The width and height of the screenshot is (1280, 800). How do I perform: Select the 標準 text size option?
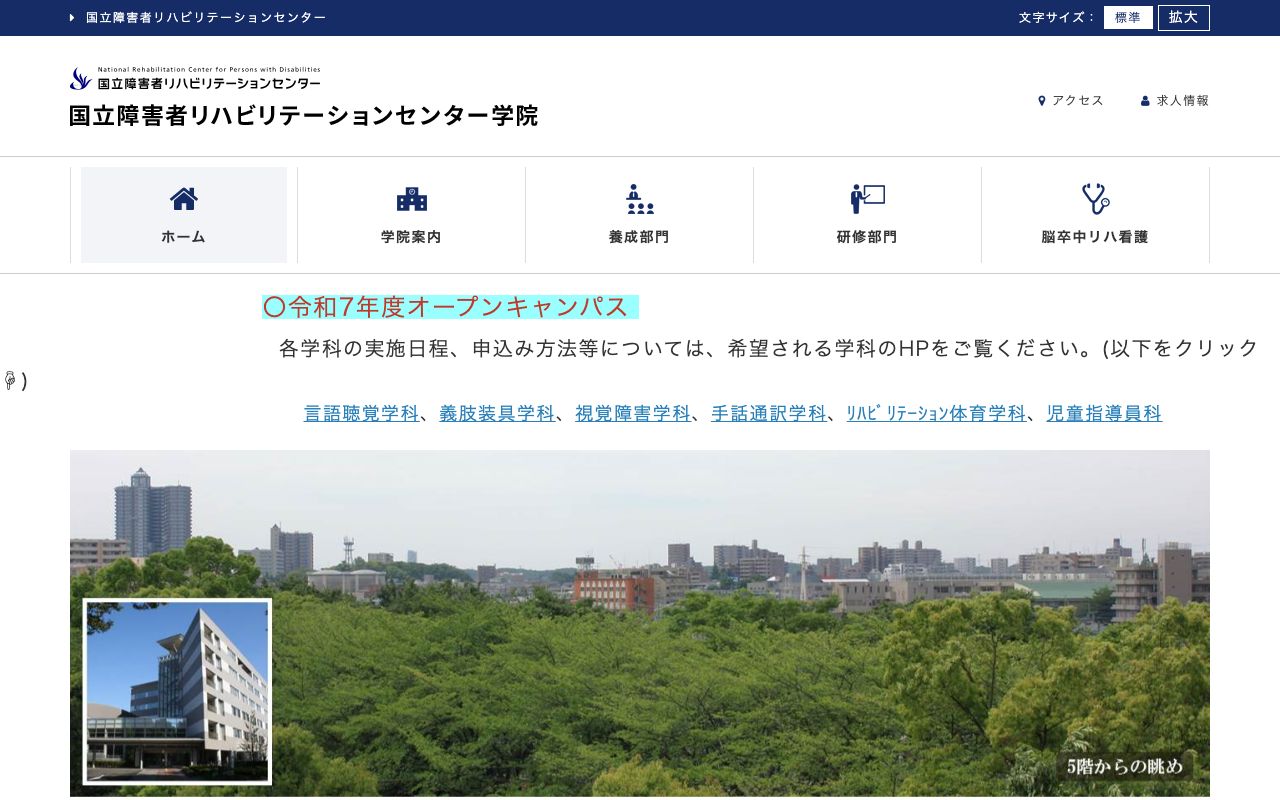pyautogui.click(x=1128, y=17)
